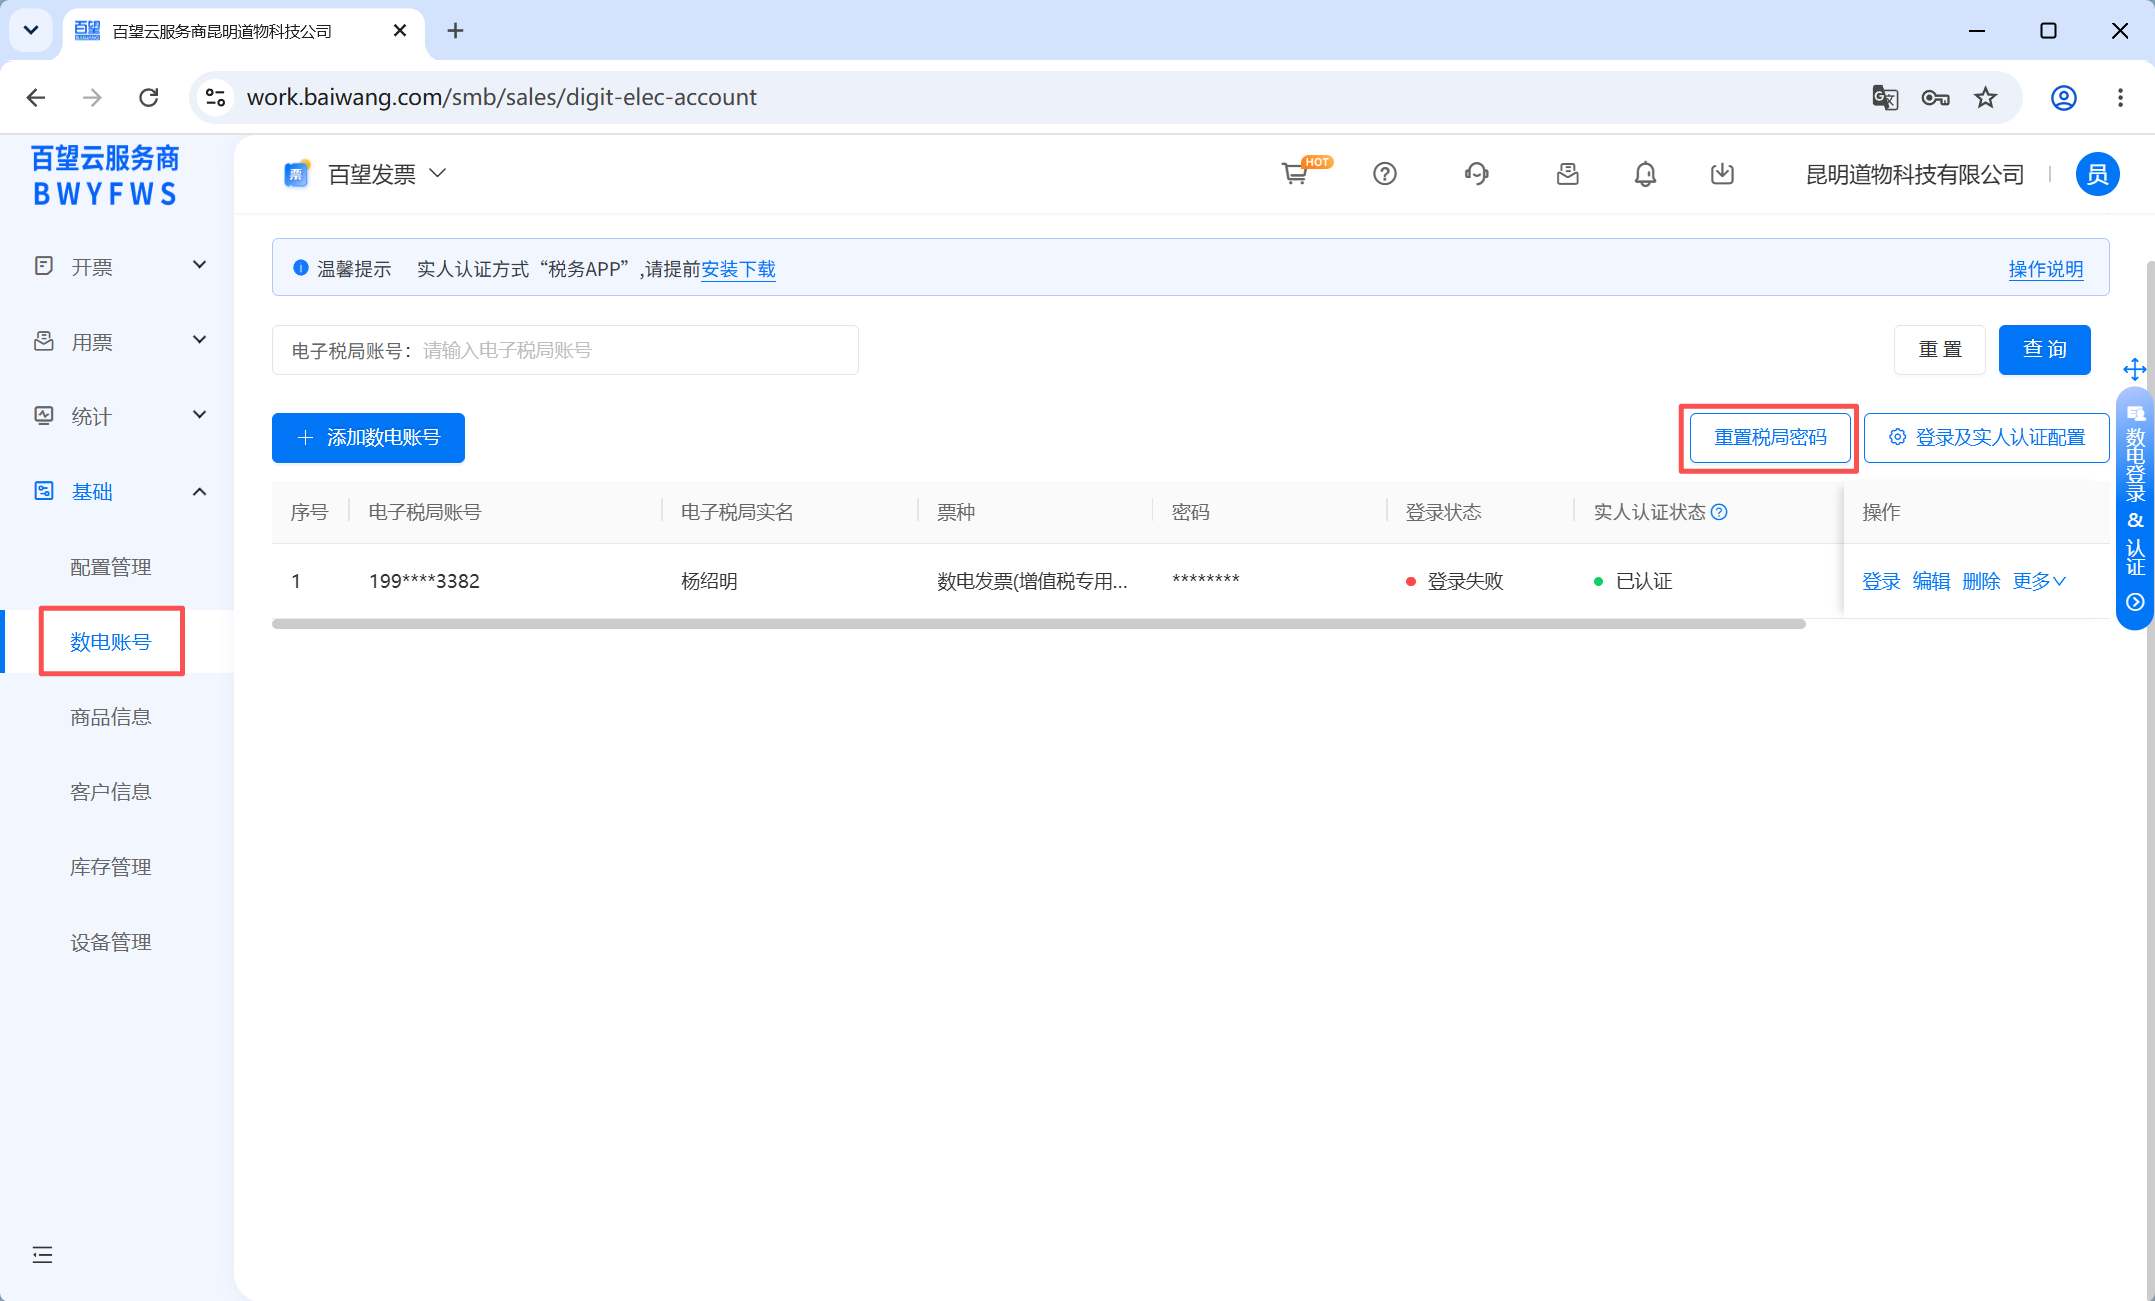Open 更多 dropdown in account row

pyautogui.click(x=2039, y=581)
